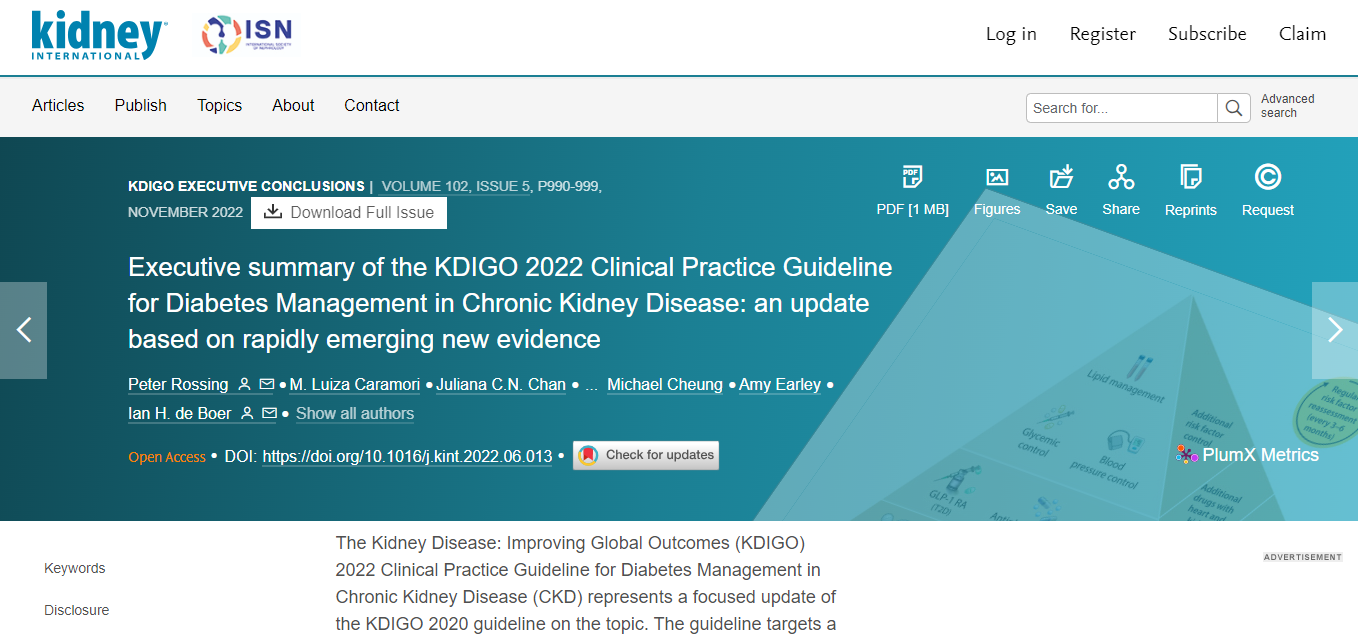Go to the previous article via left arrow
Image resolution: width=1358 pixels, height=635 pixels.
tap(23, 330)
